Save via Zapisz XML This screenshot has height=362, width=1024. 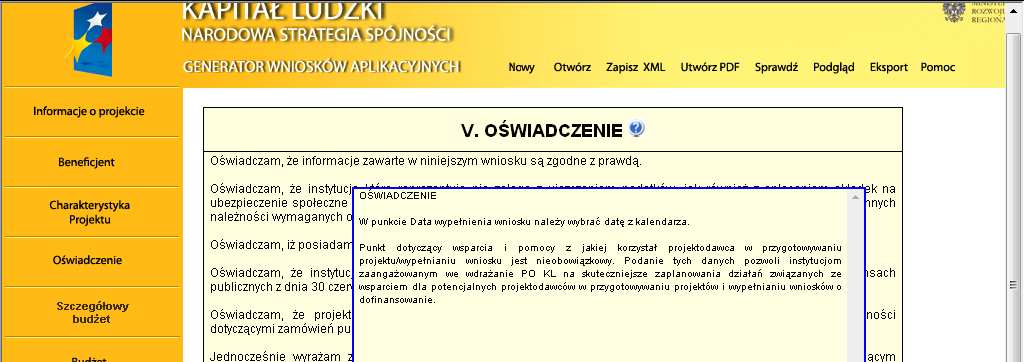(x=635, y=67)
